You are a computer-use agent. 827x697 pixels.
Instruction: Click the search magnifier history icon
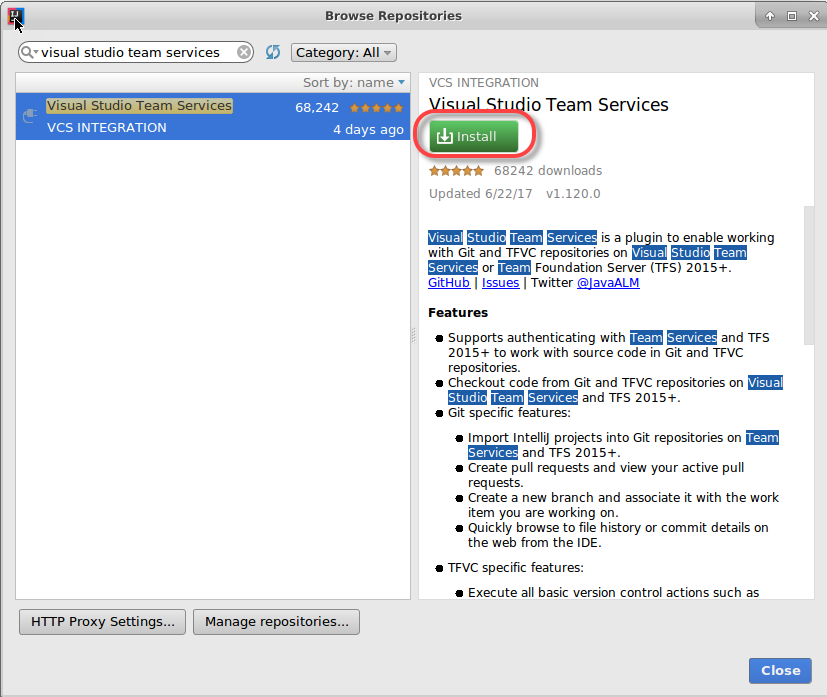pos(29,52)
